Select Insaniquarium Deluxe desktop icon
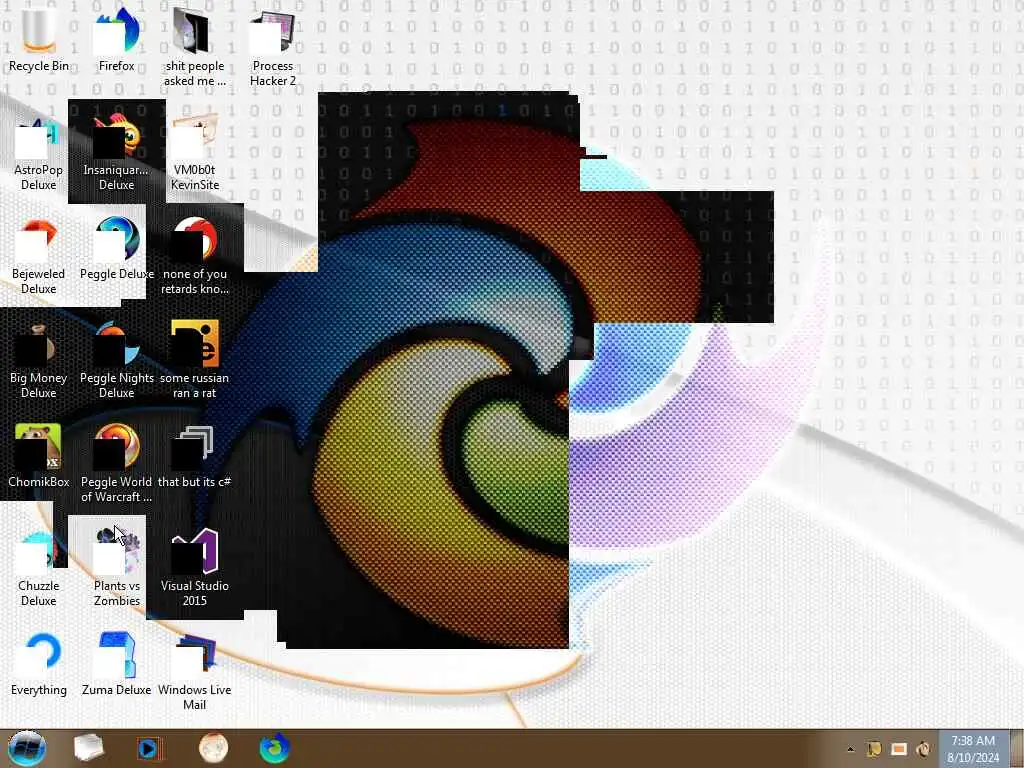The height and width of the screenshot is (768, 1024). 116,153
